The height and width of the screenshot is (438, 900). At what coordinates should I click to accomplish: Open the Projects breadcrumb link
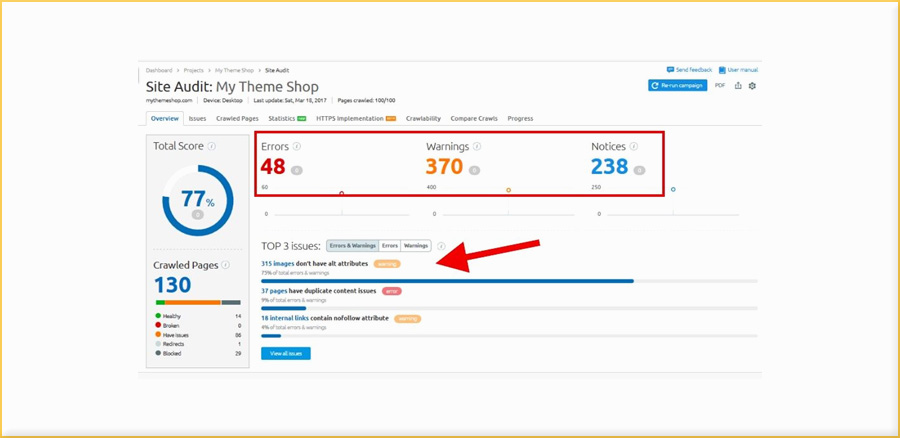click(x=193, y=70)
